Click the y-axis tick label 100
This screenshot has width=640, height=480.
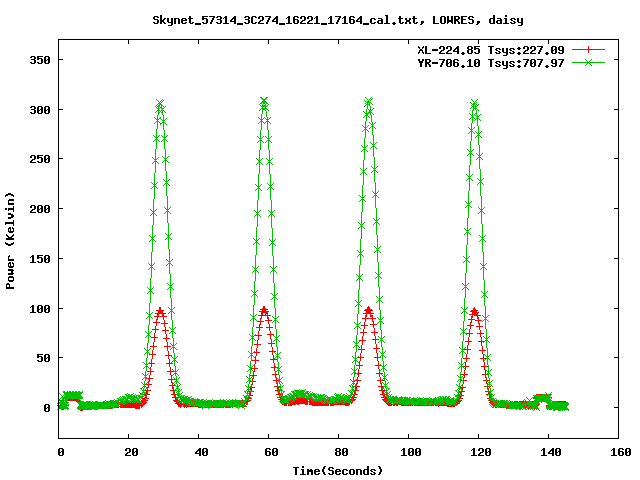pyautogui.click(x=40, y=309)
